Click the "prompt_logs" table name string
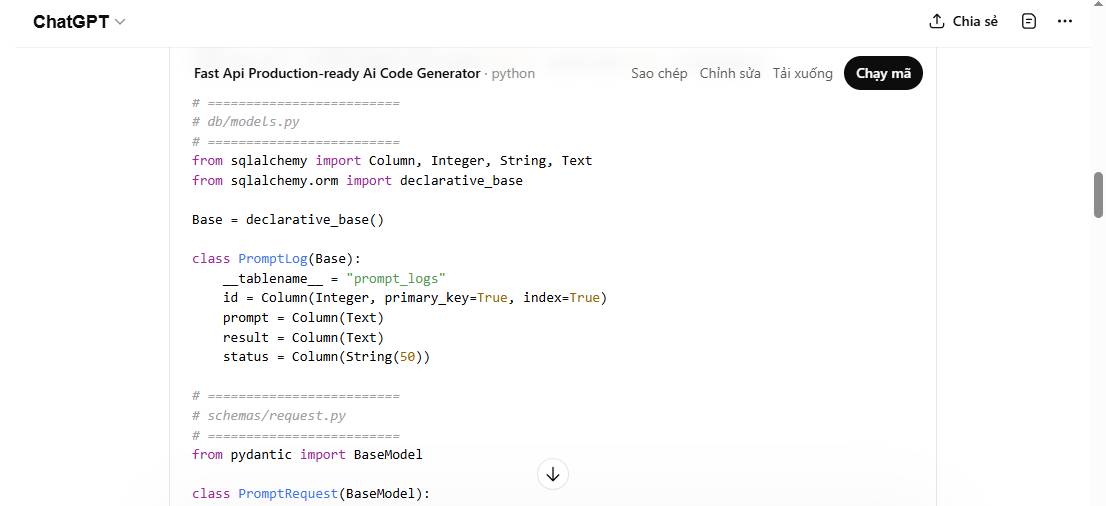 point(396,278)
